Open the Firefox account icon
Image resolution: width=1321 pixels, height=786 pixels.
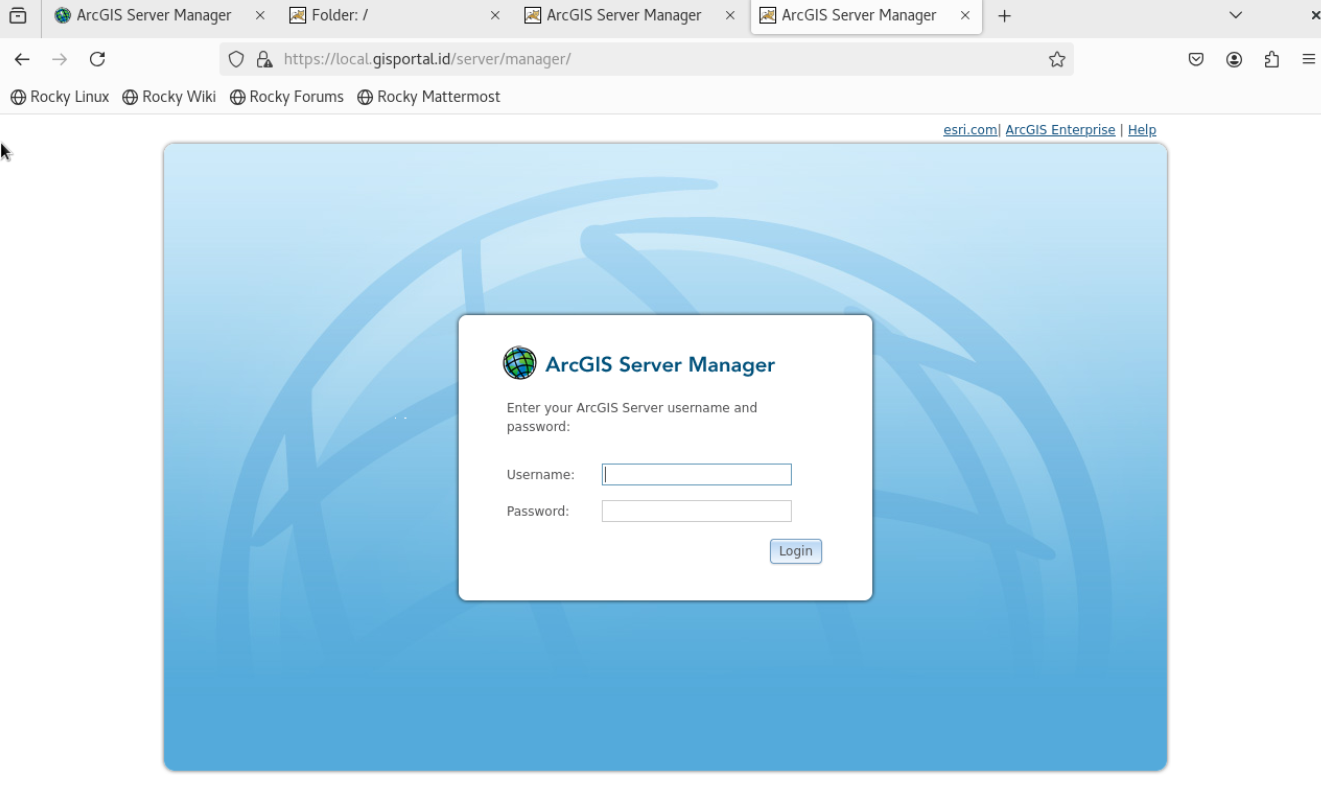(1234, 59)
